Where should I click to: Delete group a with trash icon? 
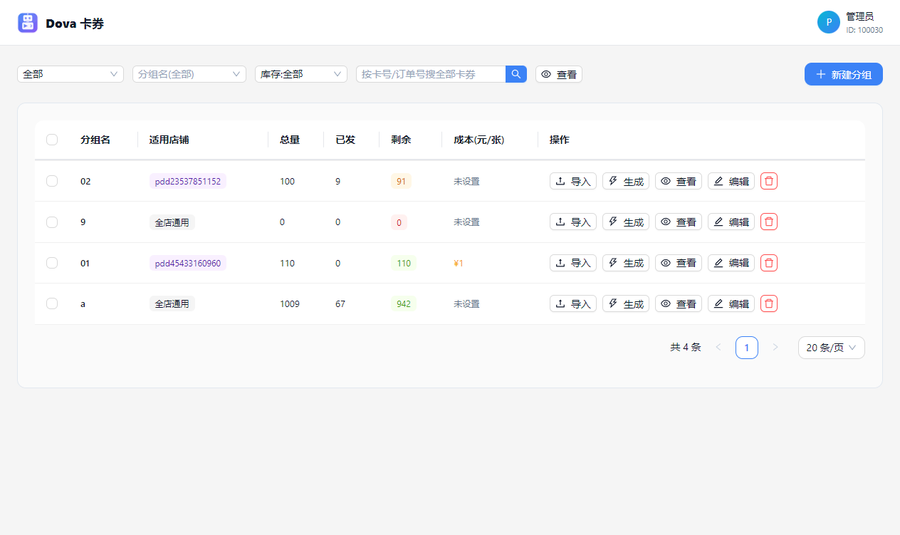(x=769, y=304)
